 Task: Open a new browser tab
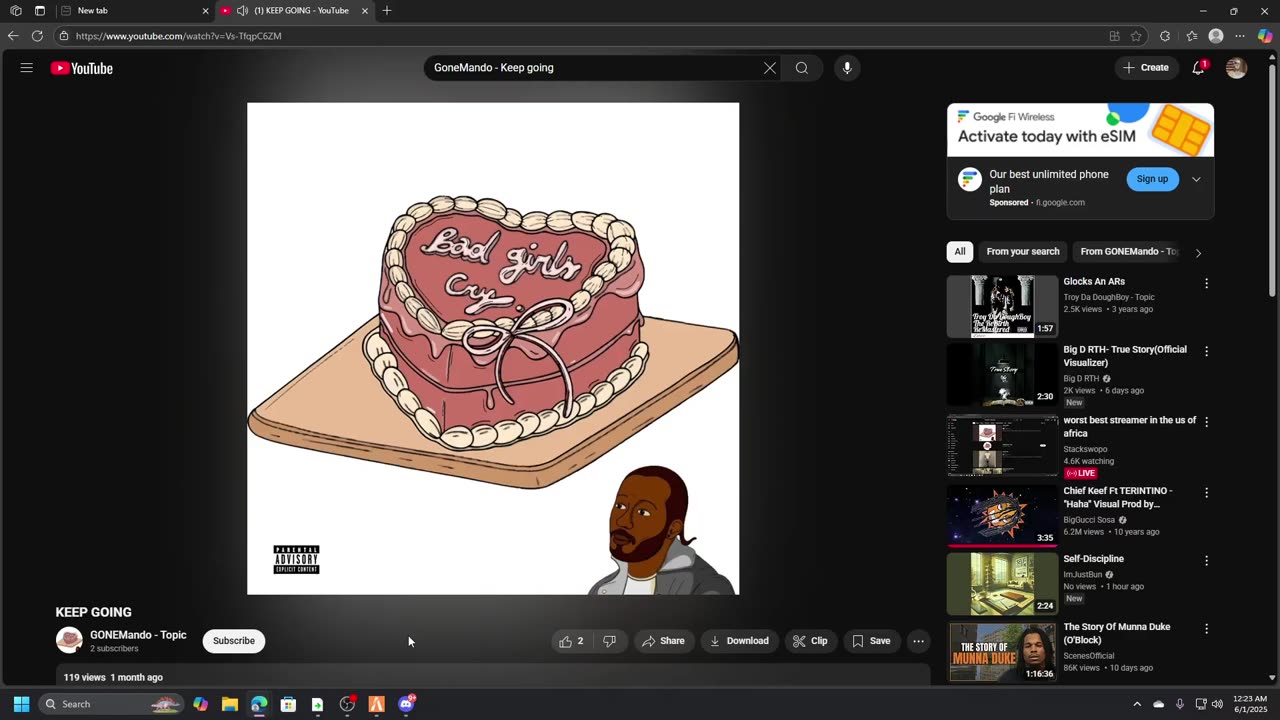click(387, 11)
